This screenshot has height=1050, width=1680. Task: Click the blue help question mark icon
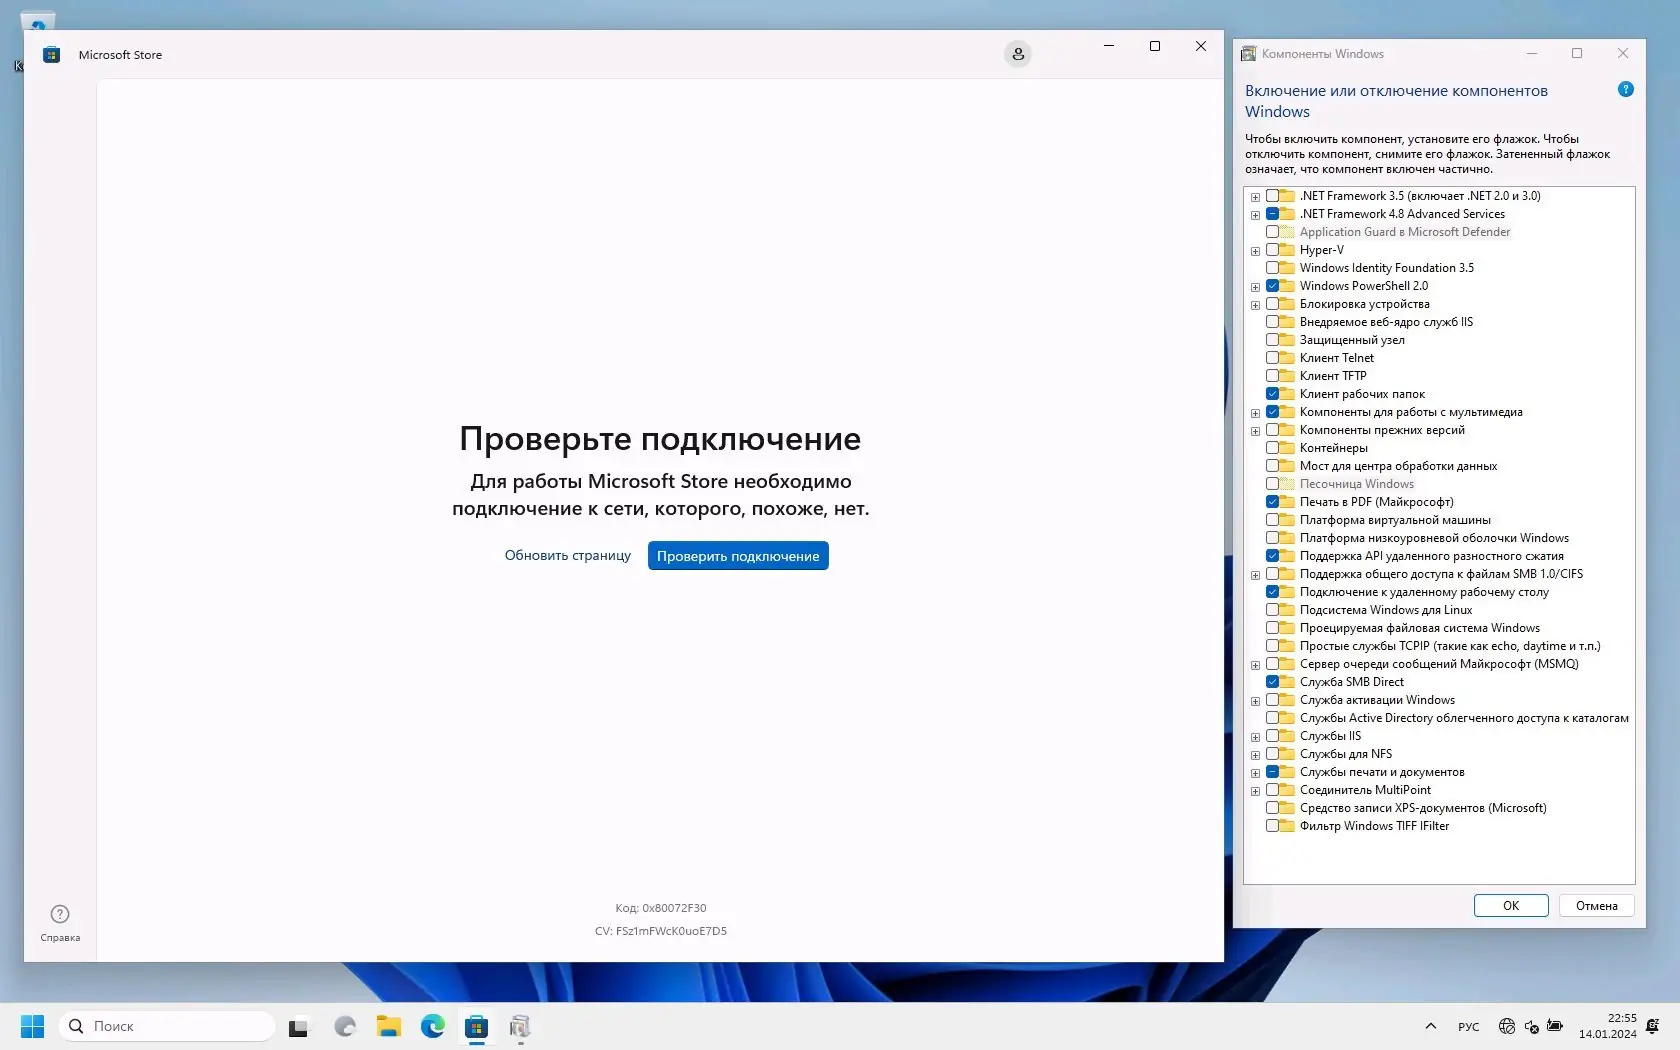click(x=1626, y=90)
